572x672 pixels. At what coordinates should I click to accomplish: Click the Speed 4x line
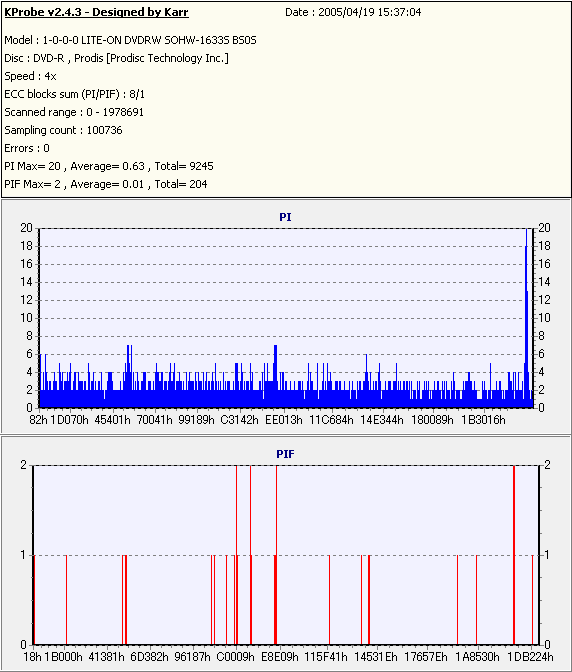click(x=30, y=76)
